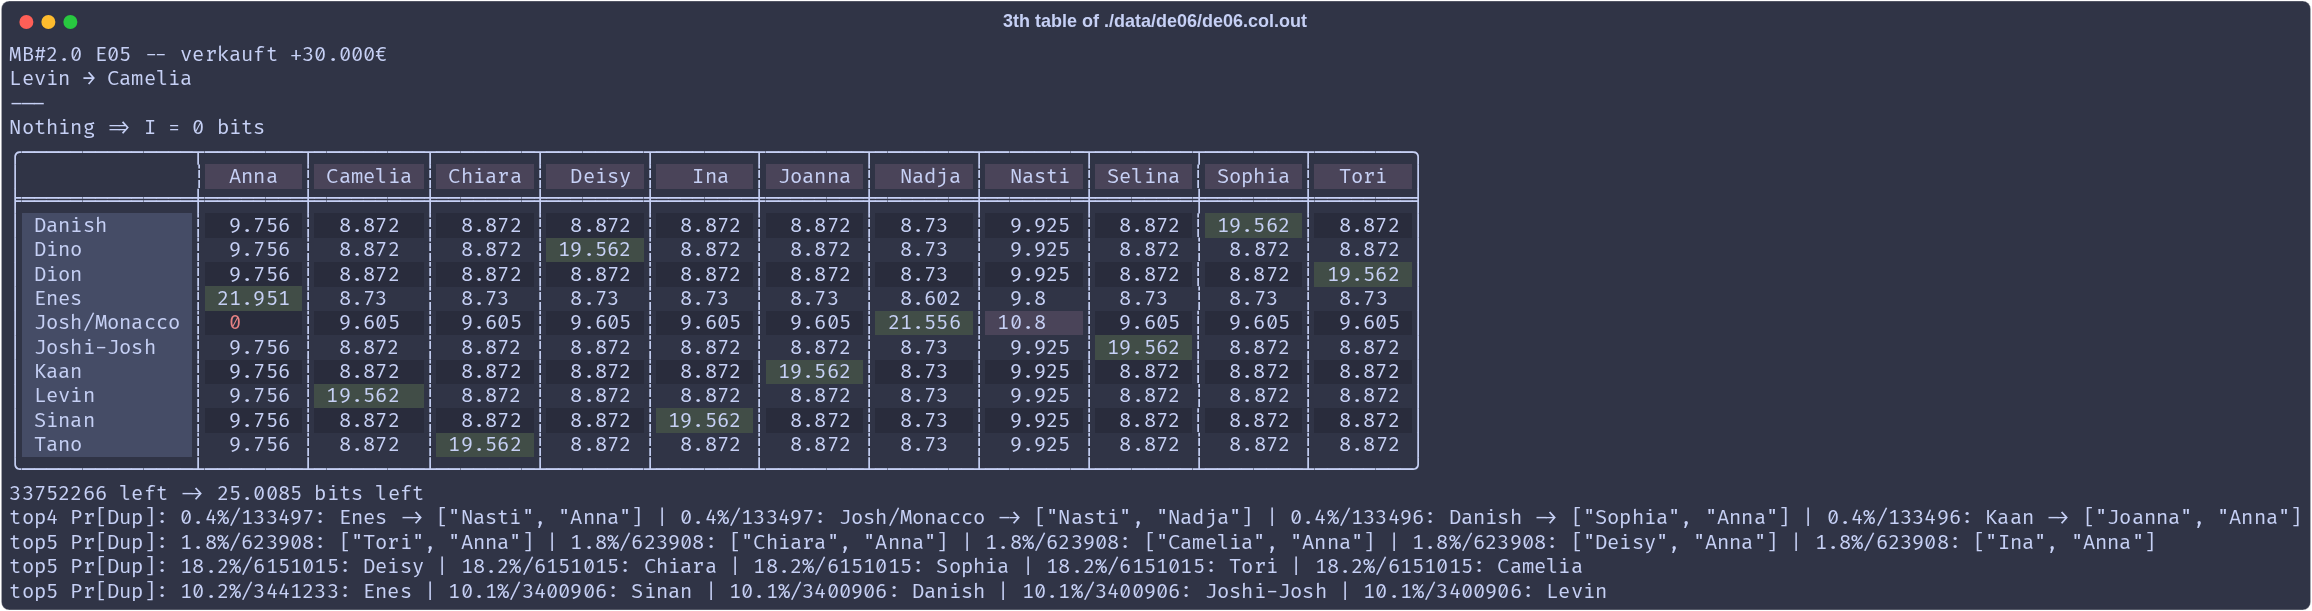Click '["Tori", "Anna"]' in the top5 line
2312x611 pixels.
436,542
